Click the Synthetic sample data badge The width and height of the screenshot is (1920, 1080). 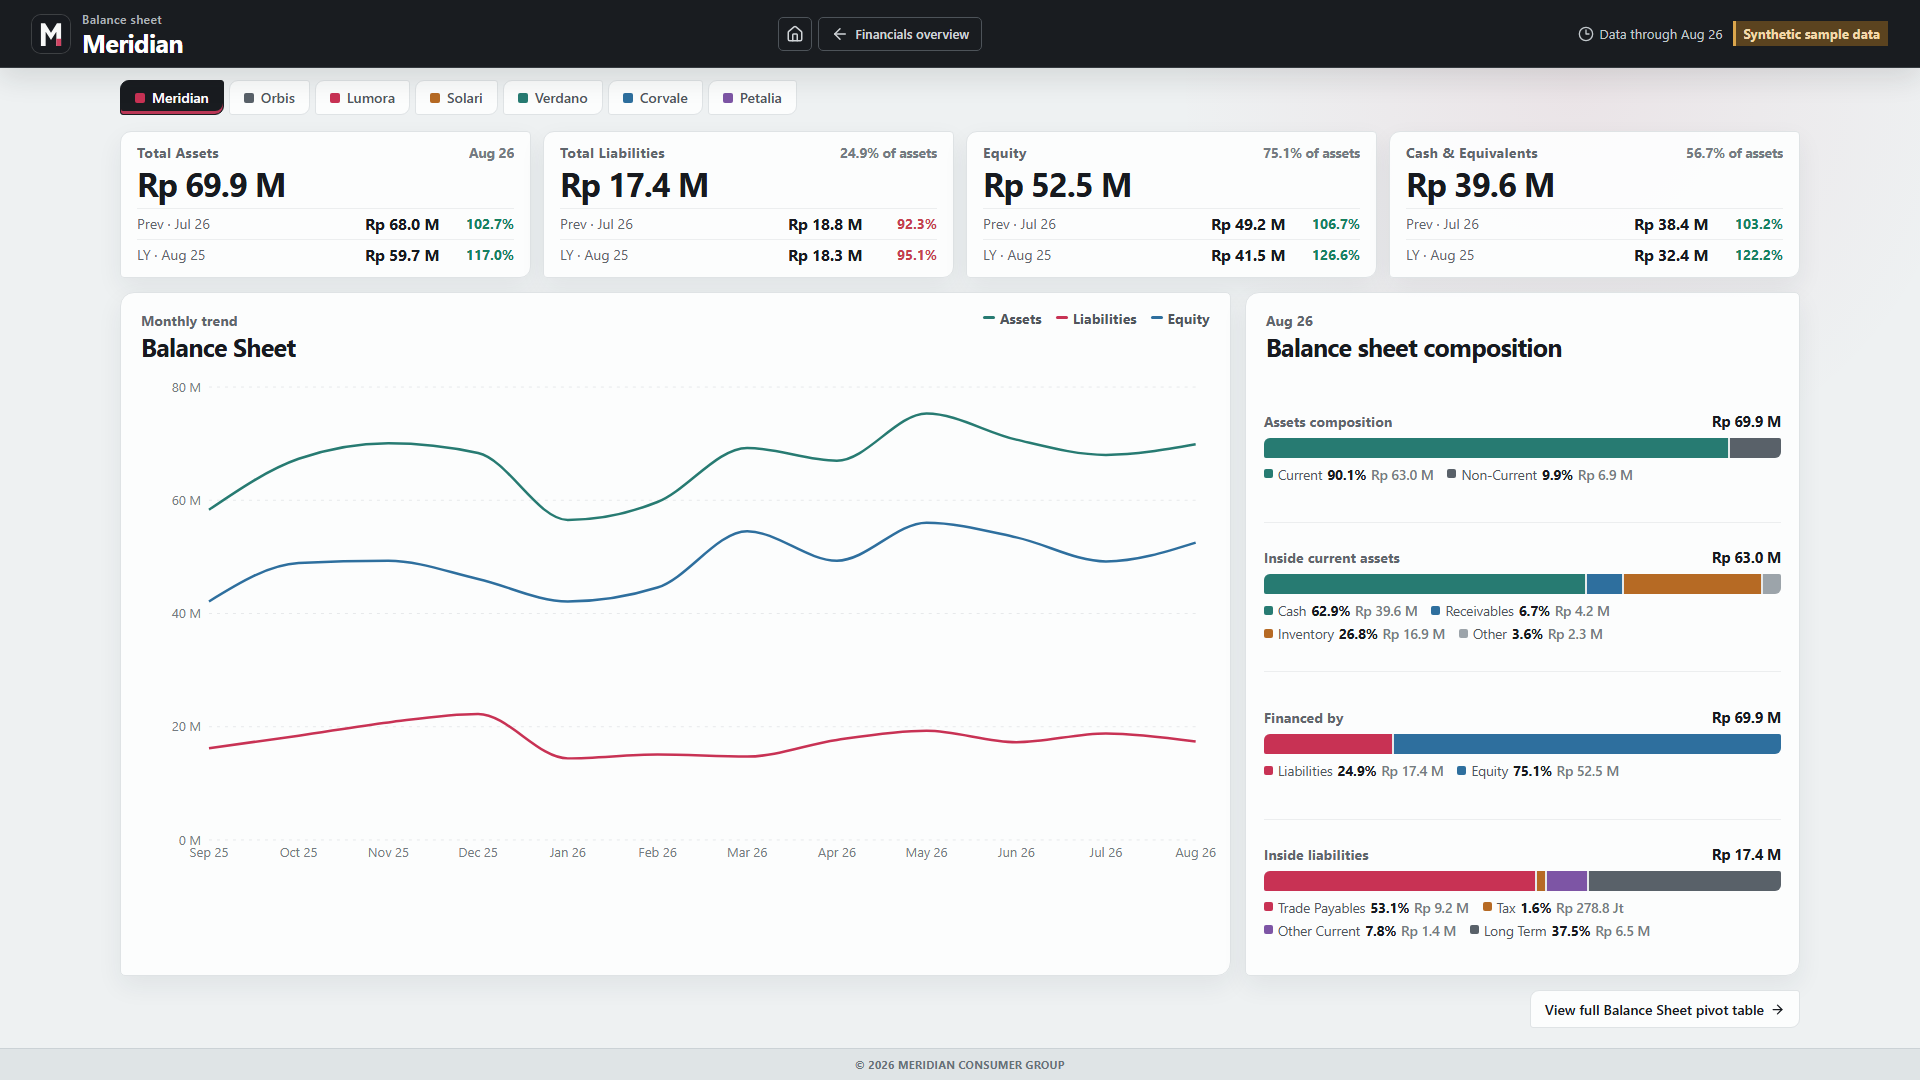[x=1811, y=34]
